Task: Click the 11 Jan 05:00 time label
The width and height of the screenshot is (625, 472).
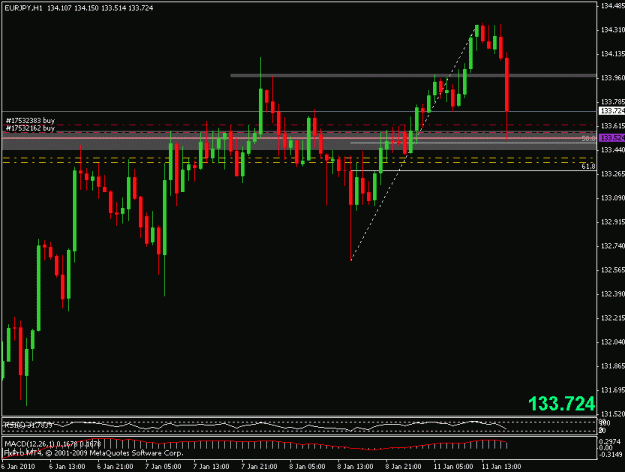Action: point(452,466)
